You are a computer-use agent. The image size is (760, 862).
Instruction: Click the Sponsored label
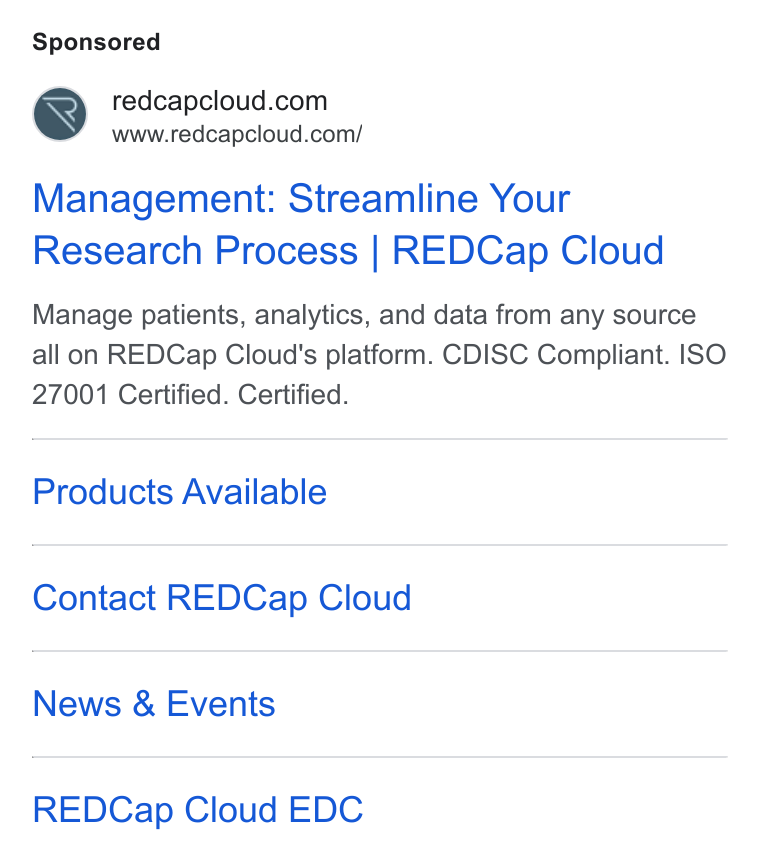click(96, 42)
